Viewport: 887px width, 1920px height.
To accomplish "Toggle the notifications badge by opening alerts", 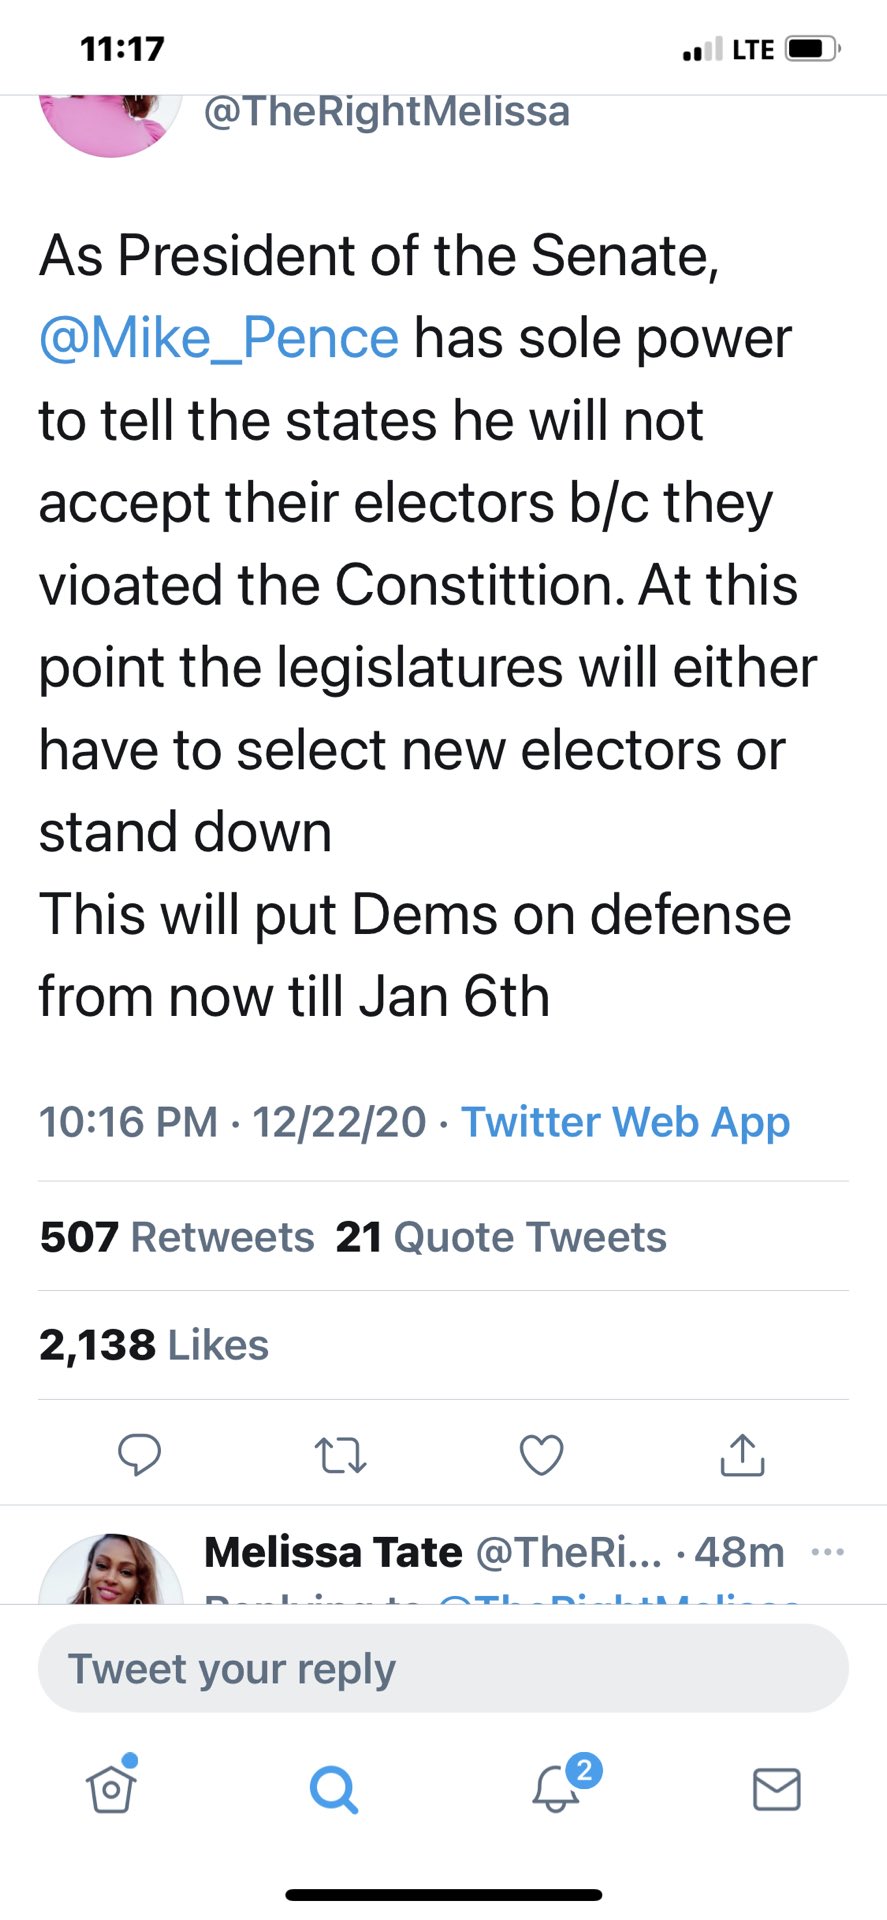I will (557, 1790).
